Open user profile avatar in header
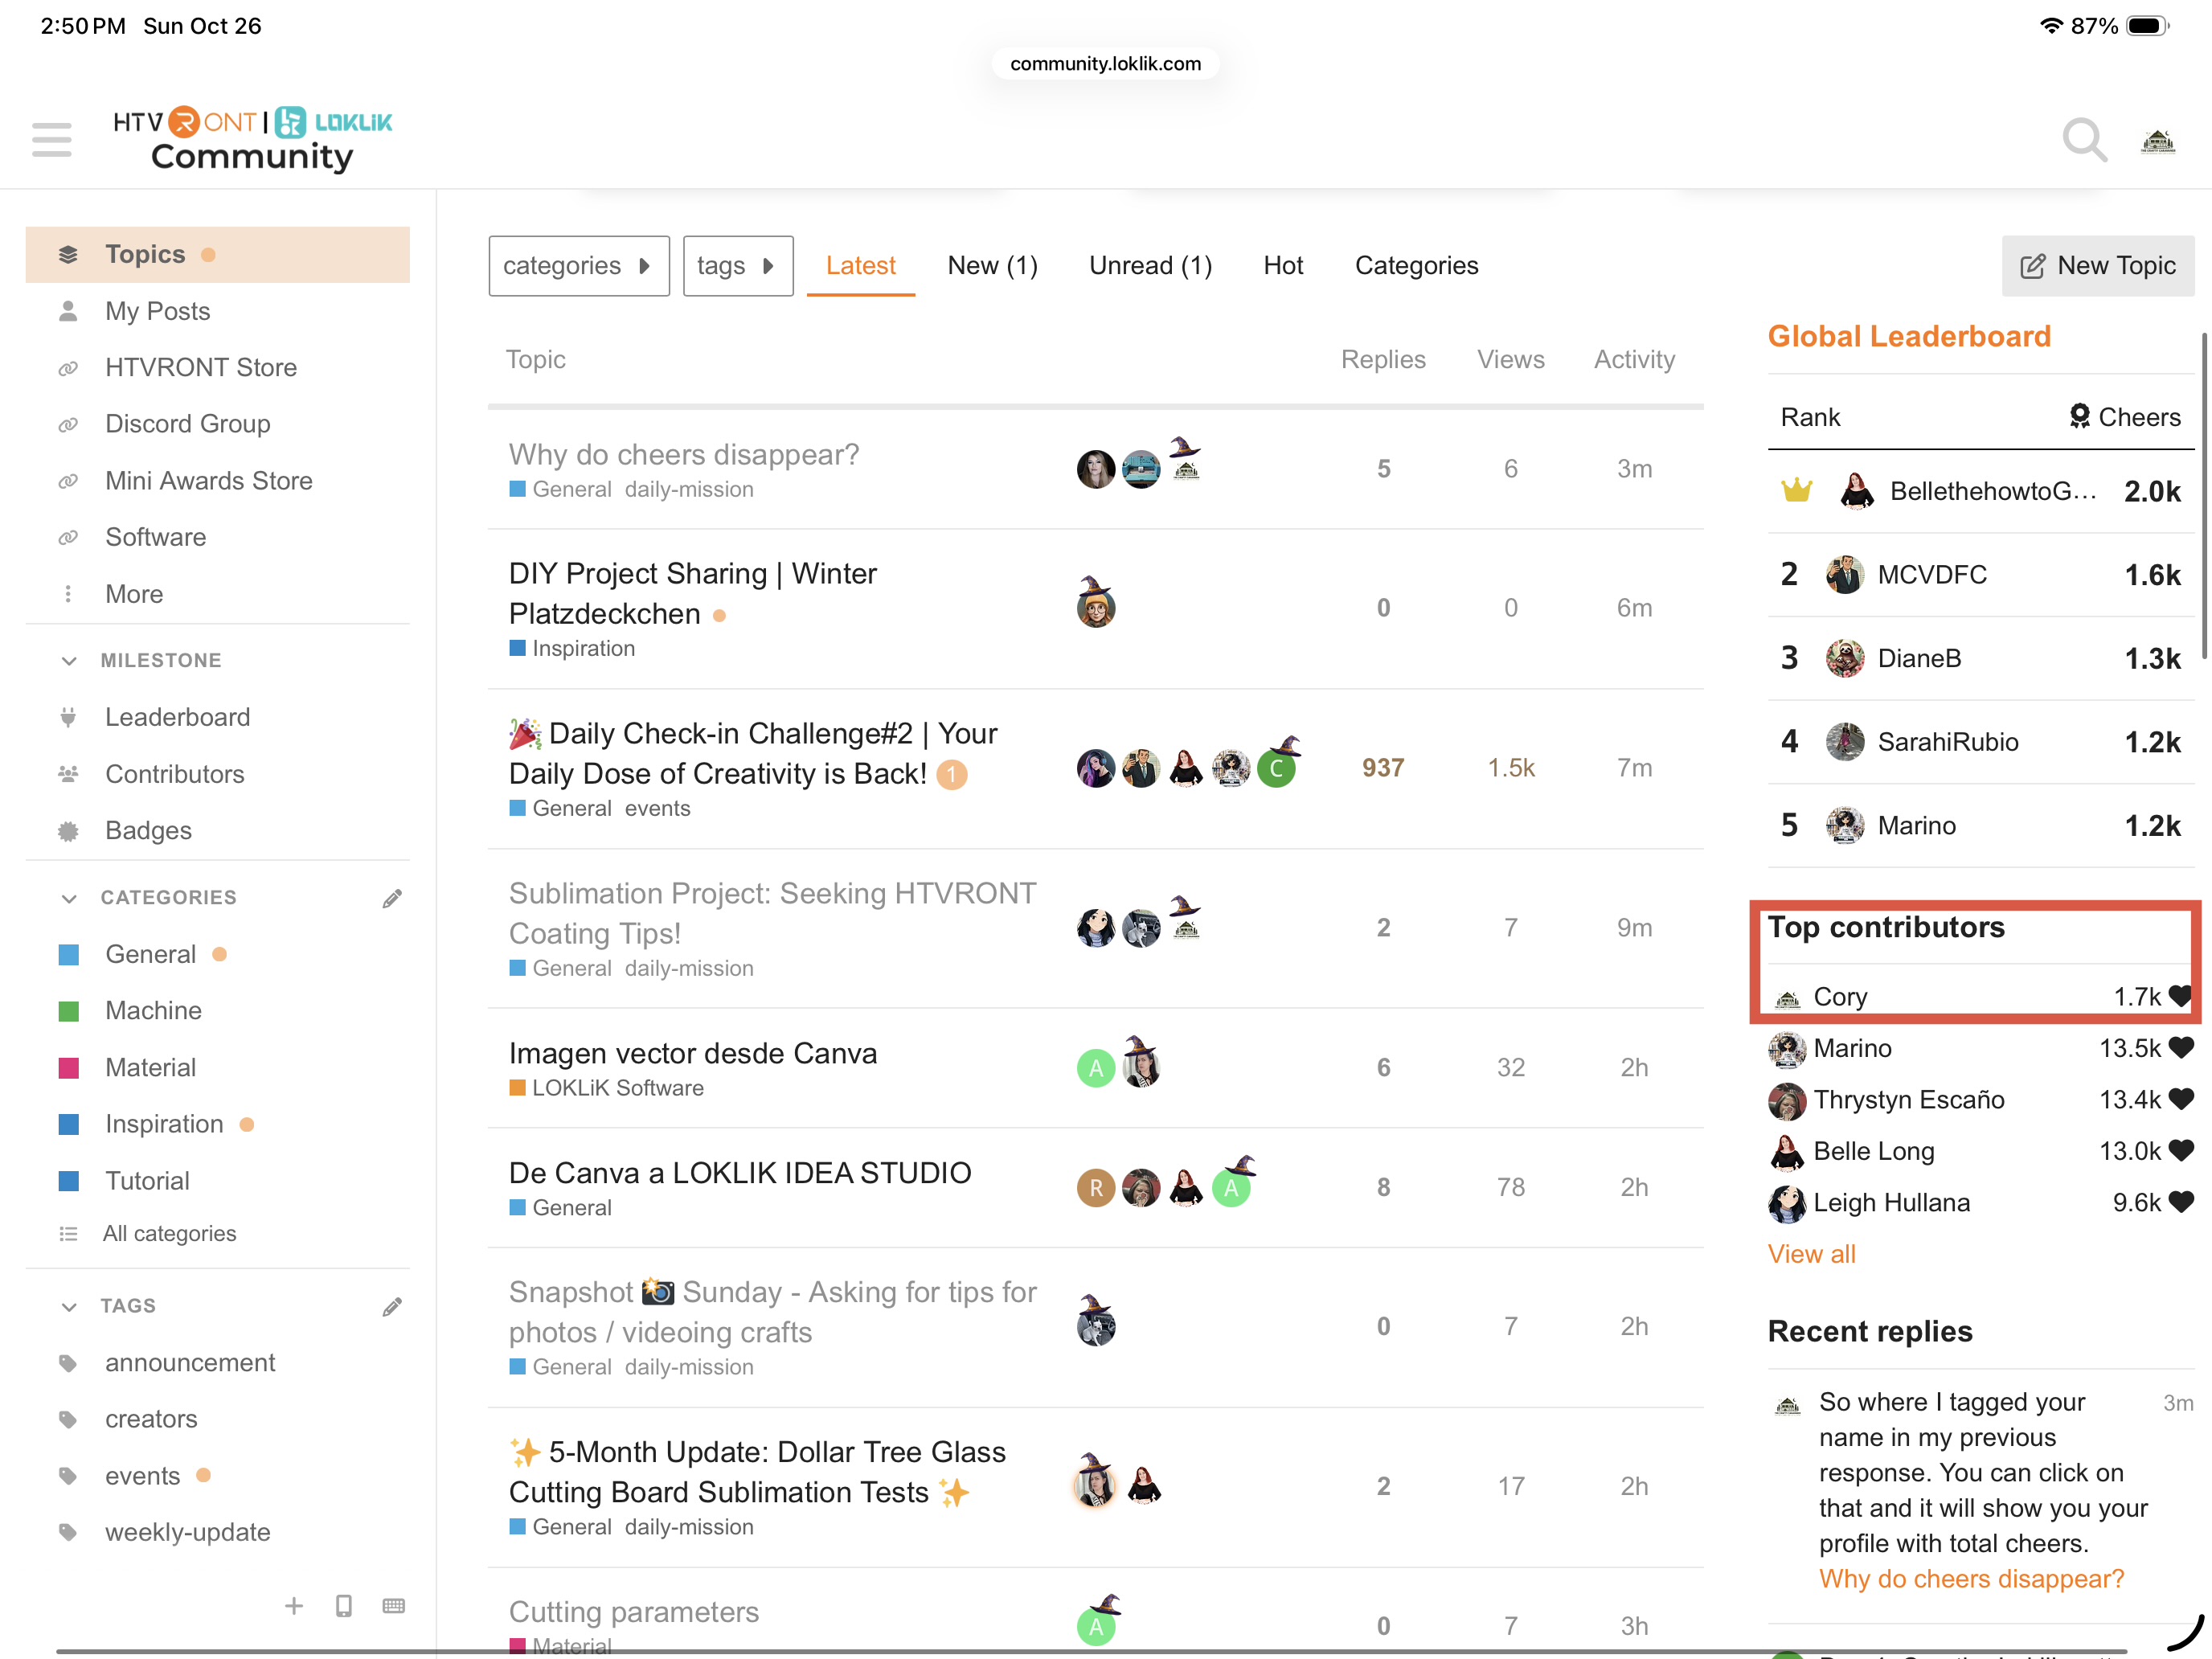 [x=2157, y=141]
